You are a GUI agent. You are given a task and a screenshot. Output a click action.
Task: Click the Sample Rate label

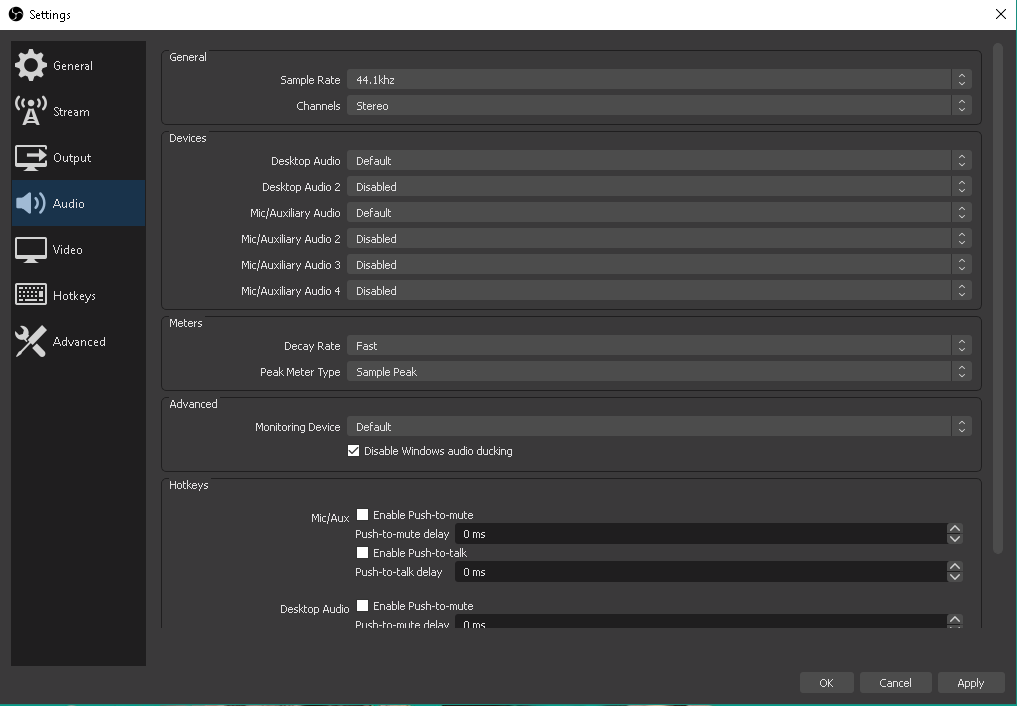[x=310, y=80]
